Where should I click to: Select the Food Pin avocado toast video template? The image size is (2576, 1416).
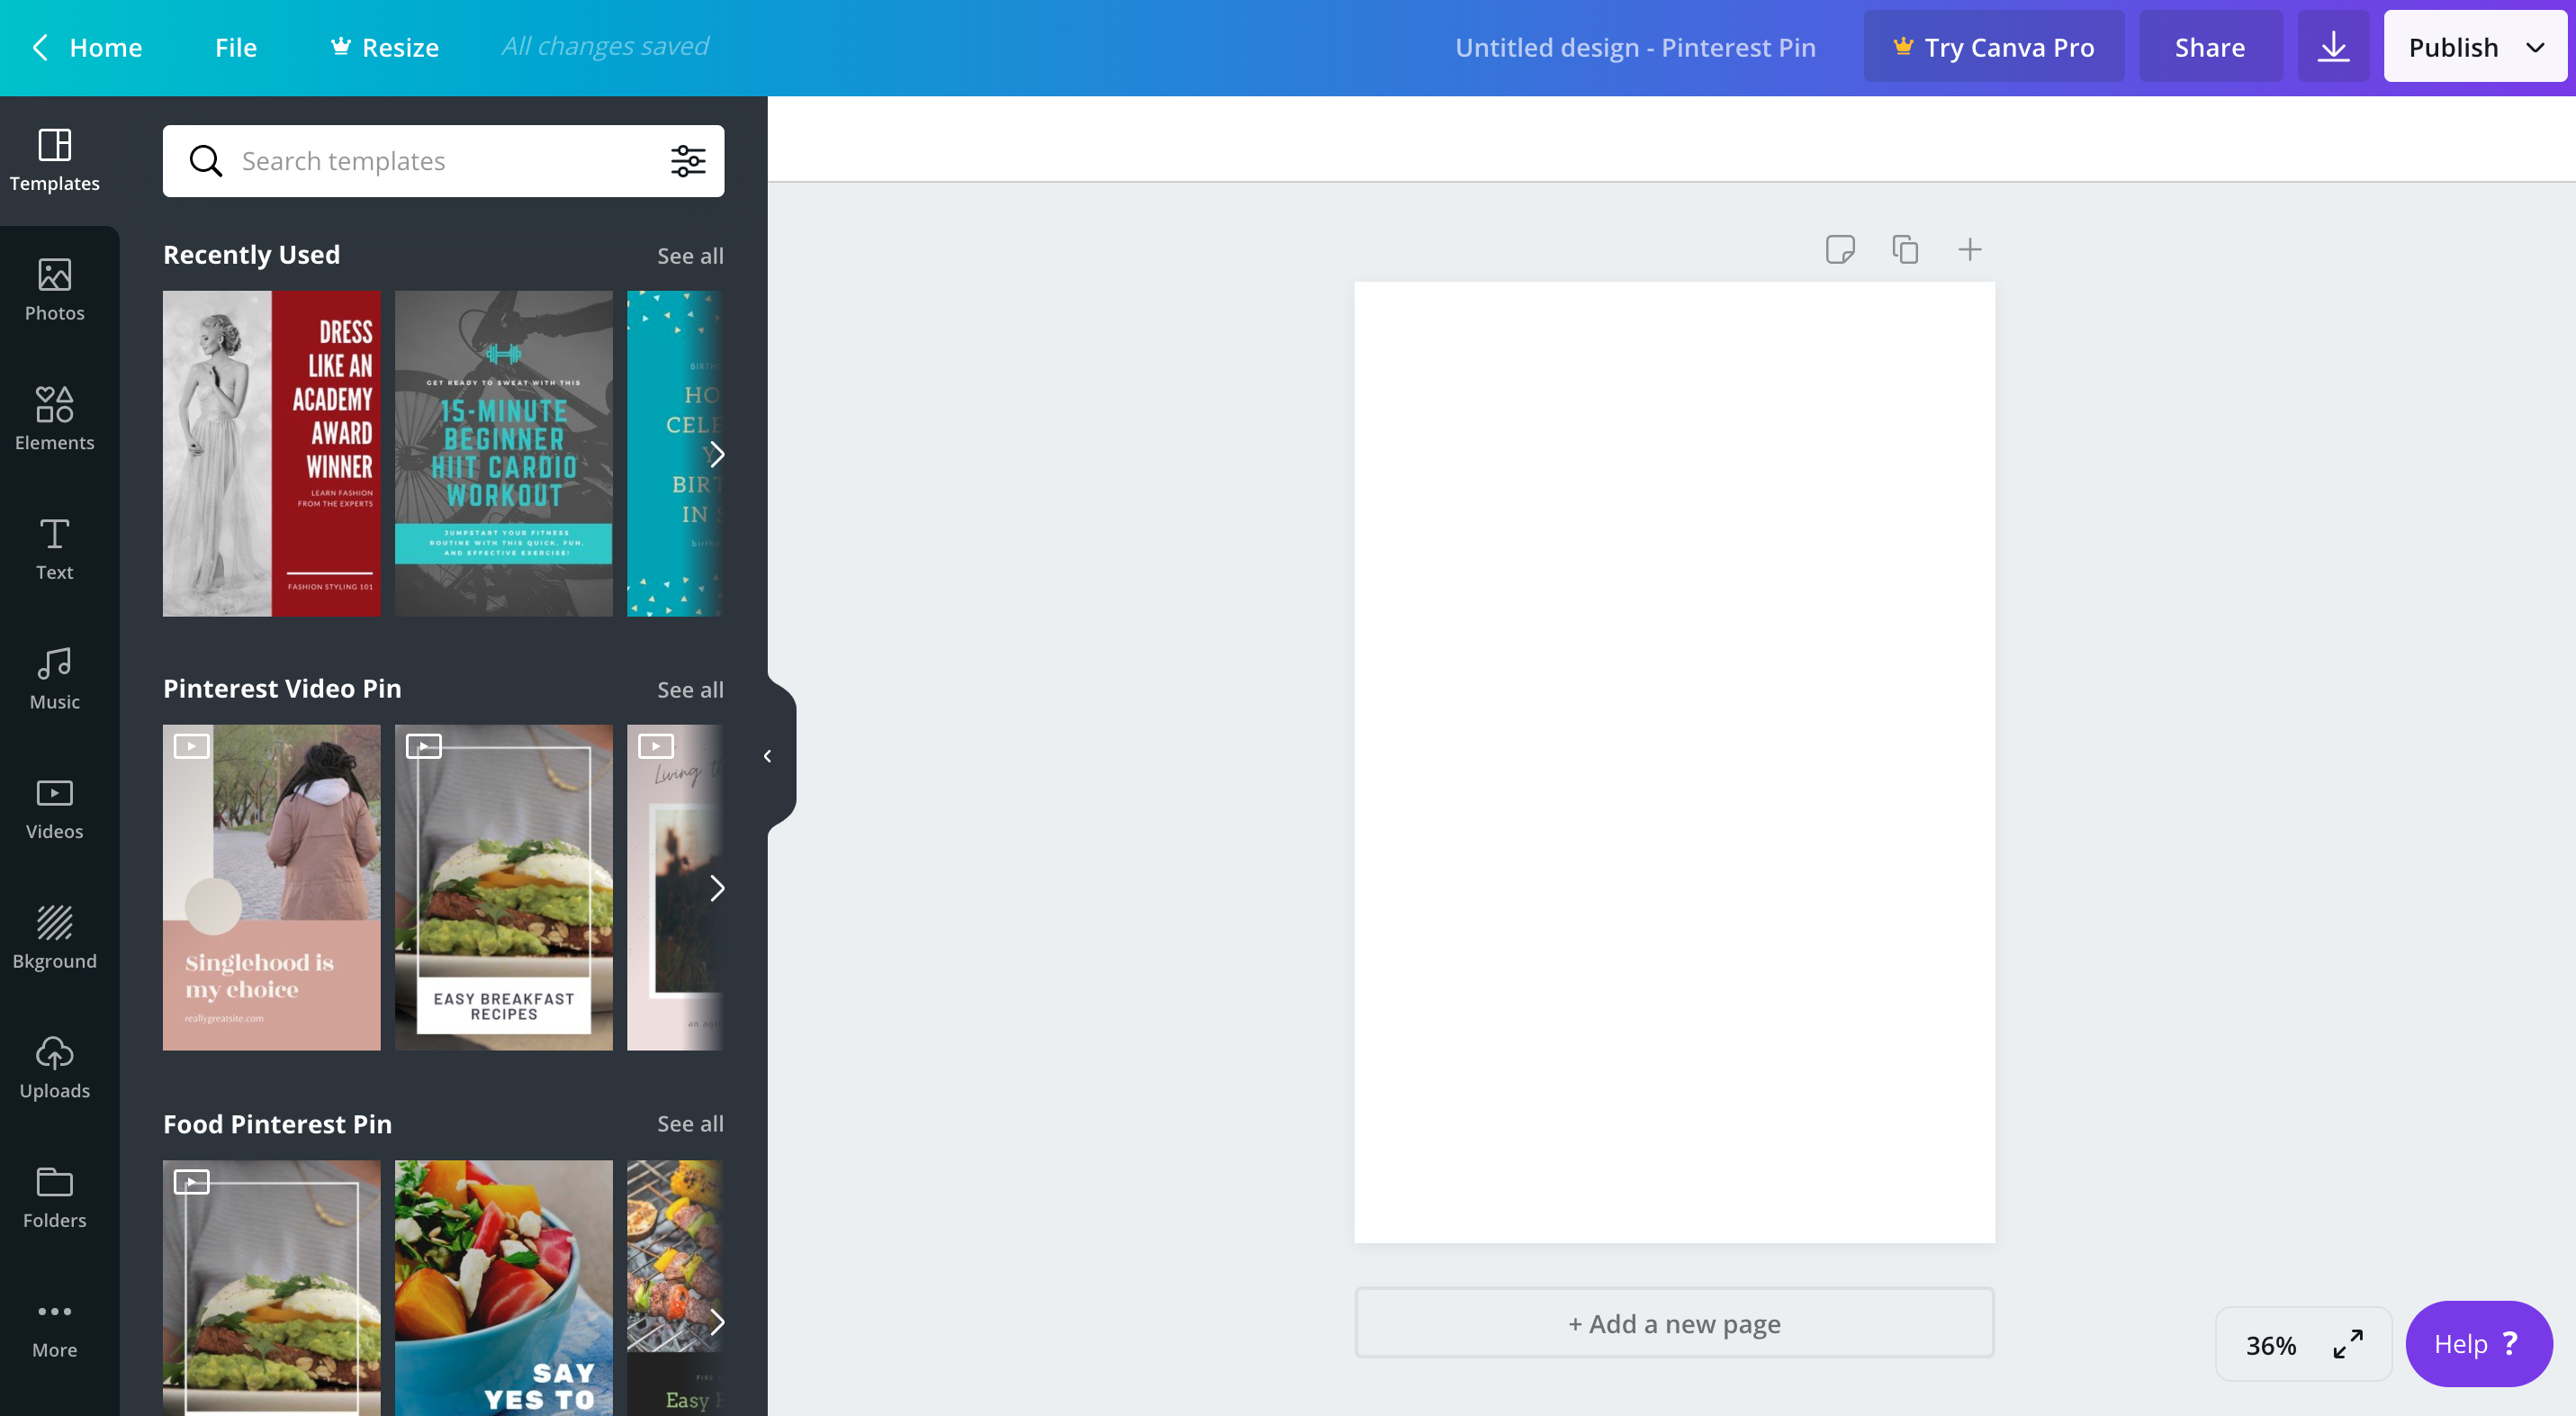pyautogui.click(x=272, y=1288)
